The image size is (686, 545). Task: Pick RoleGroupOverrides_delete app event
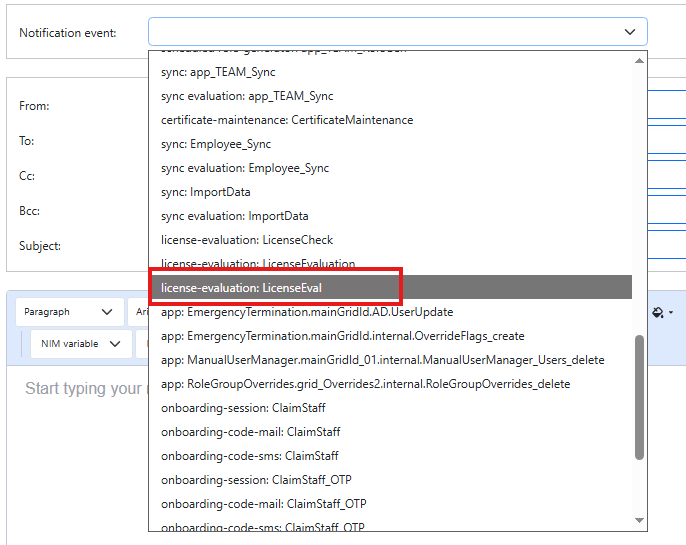390,384
